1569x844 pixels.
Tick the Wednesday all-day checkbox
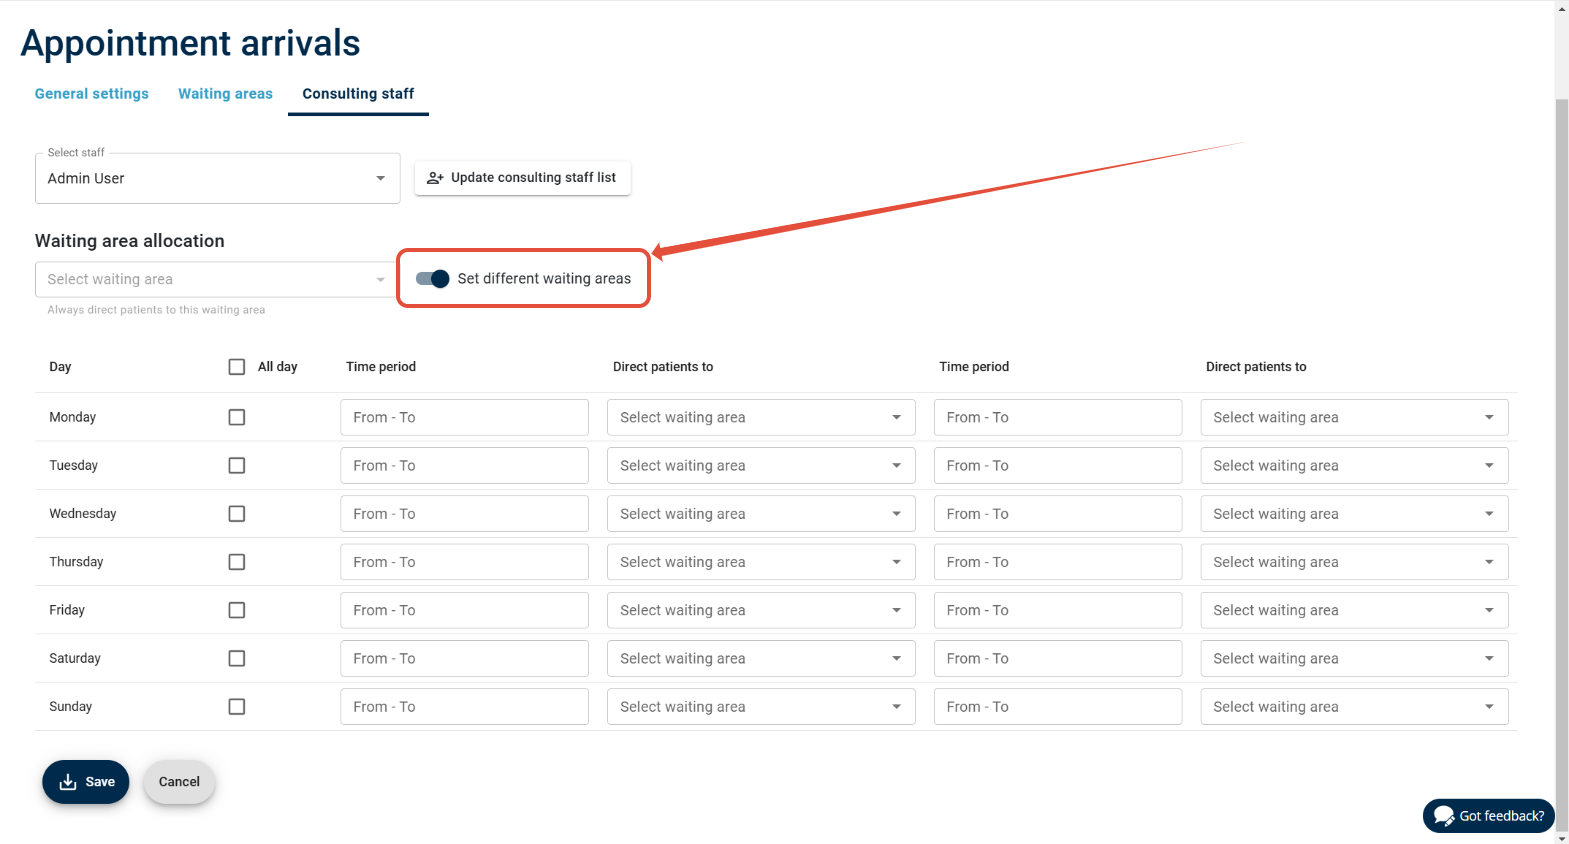pos(237,514)
